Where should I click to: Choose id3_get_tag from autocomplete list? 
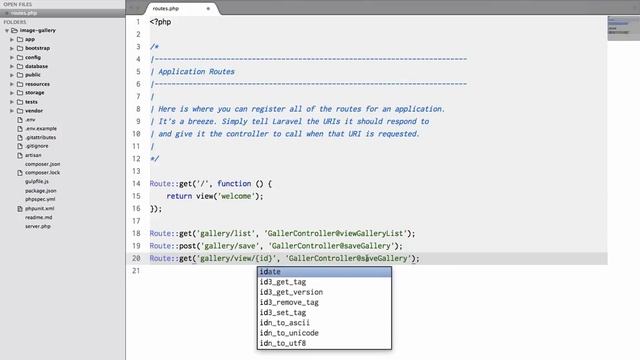pos(324,282)
